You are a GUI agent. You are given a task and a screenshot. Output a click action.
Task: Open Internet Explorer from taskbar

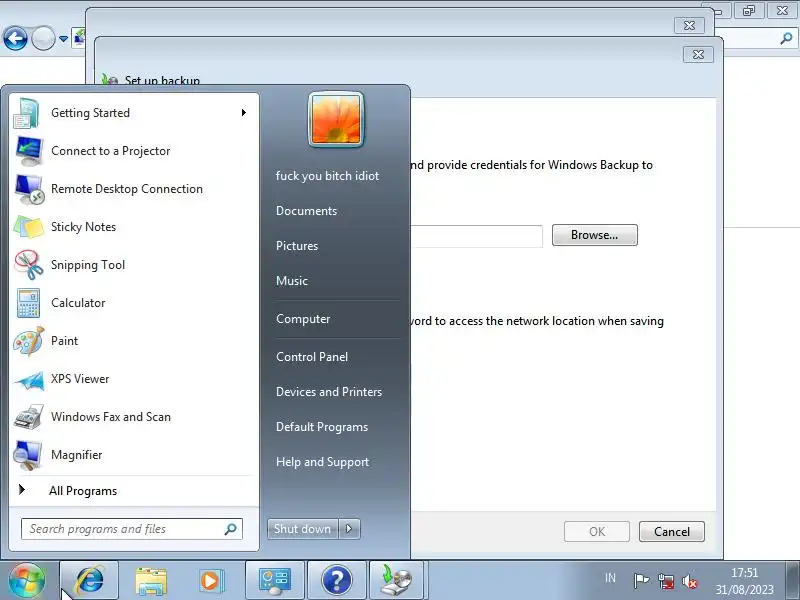point(90,580)
